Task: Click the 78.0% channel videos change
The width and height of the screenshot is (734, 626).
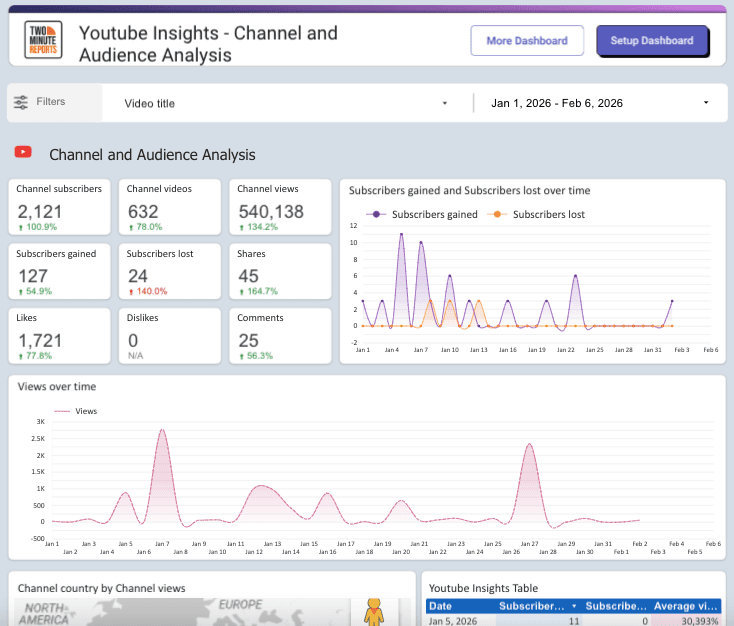Action: pos(146,227)
